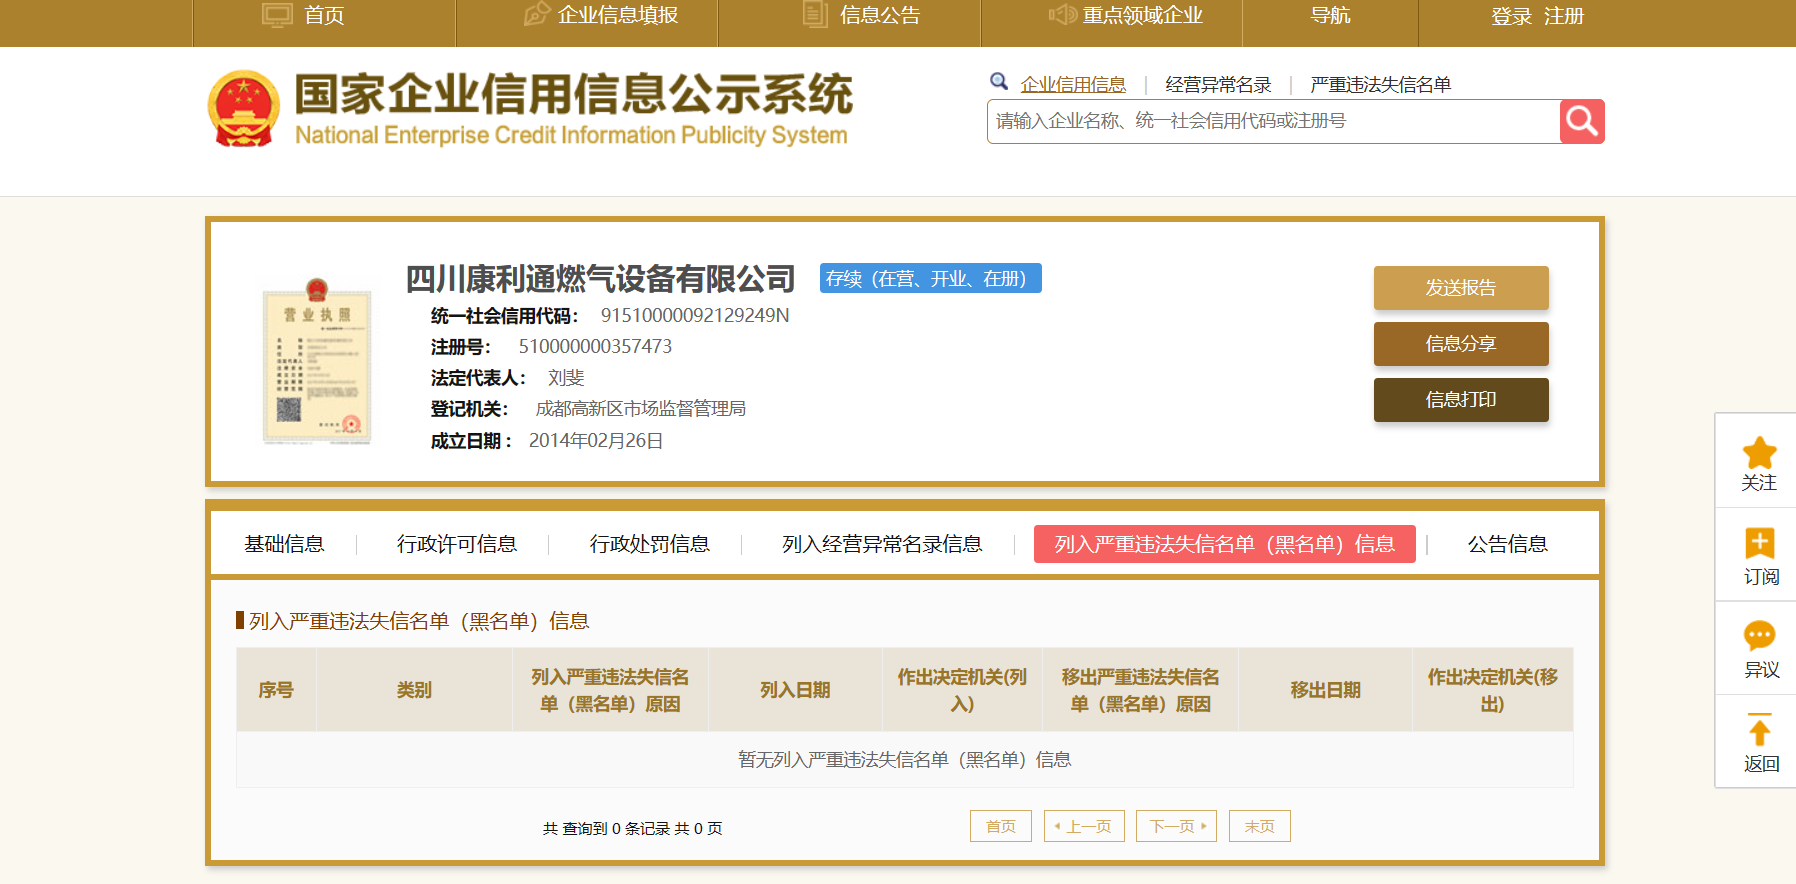
Task: Click the 信息分享 button
Action: pyautogui.click(x=1461, y=344)
